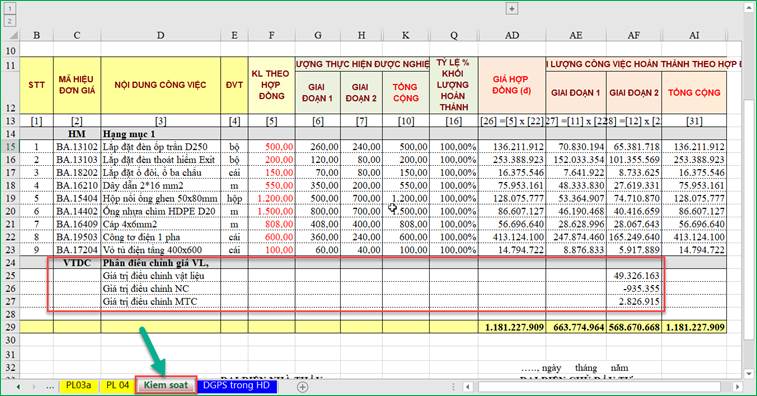Click horizontal scrollbar left arrow
The width and height of the screenshot is (757, 396).
tap(467, 386)
